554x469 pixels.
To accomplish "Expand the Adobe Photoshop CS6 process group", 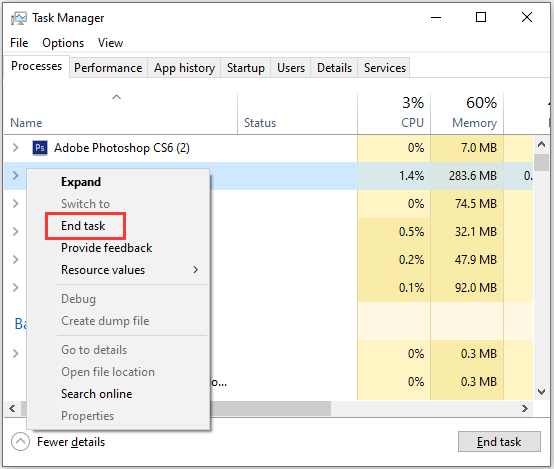I will 16,147.
